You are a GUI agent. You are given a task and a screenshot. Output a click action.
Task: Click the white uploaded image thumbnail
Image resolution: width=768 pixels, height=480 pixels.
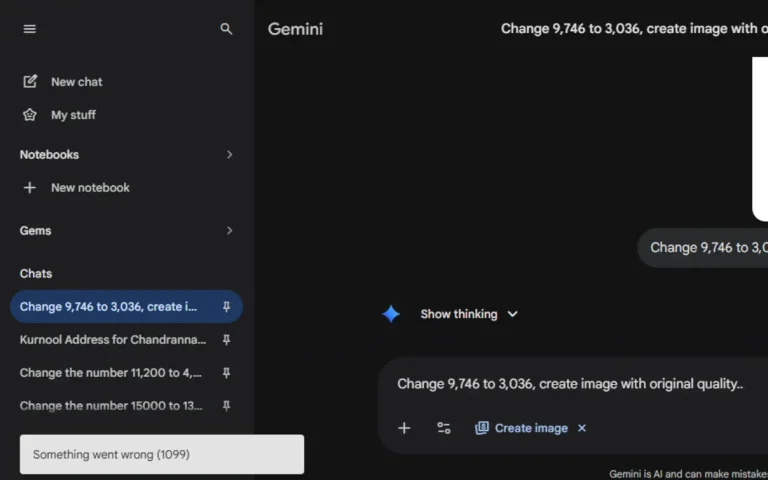(760, 139)
